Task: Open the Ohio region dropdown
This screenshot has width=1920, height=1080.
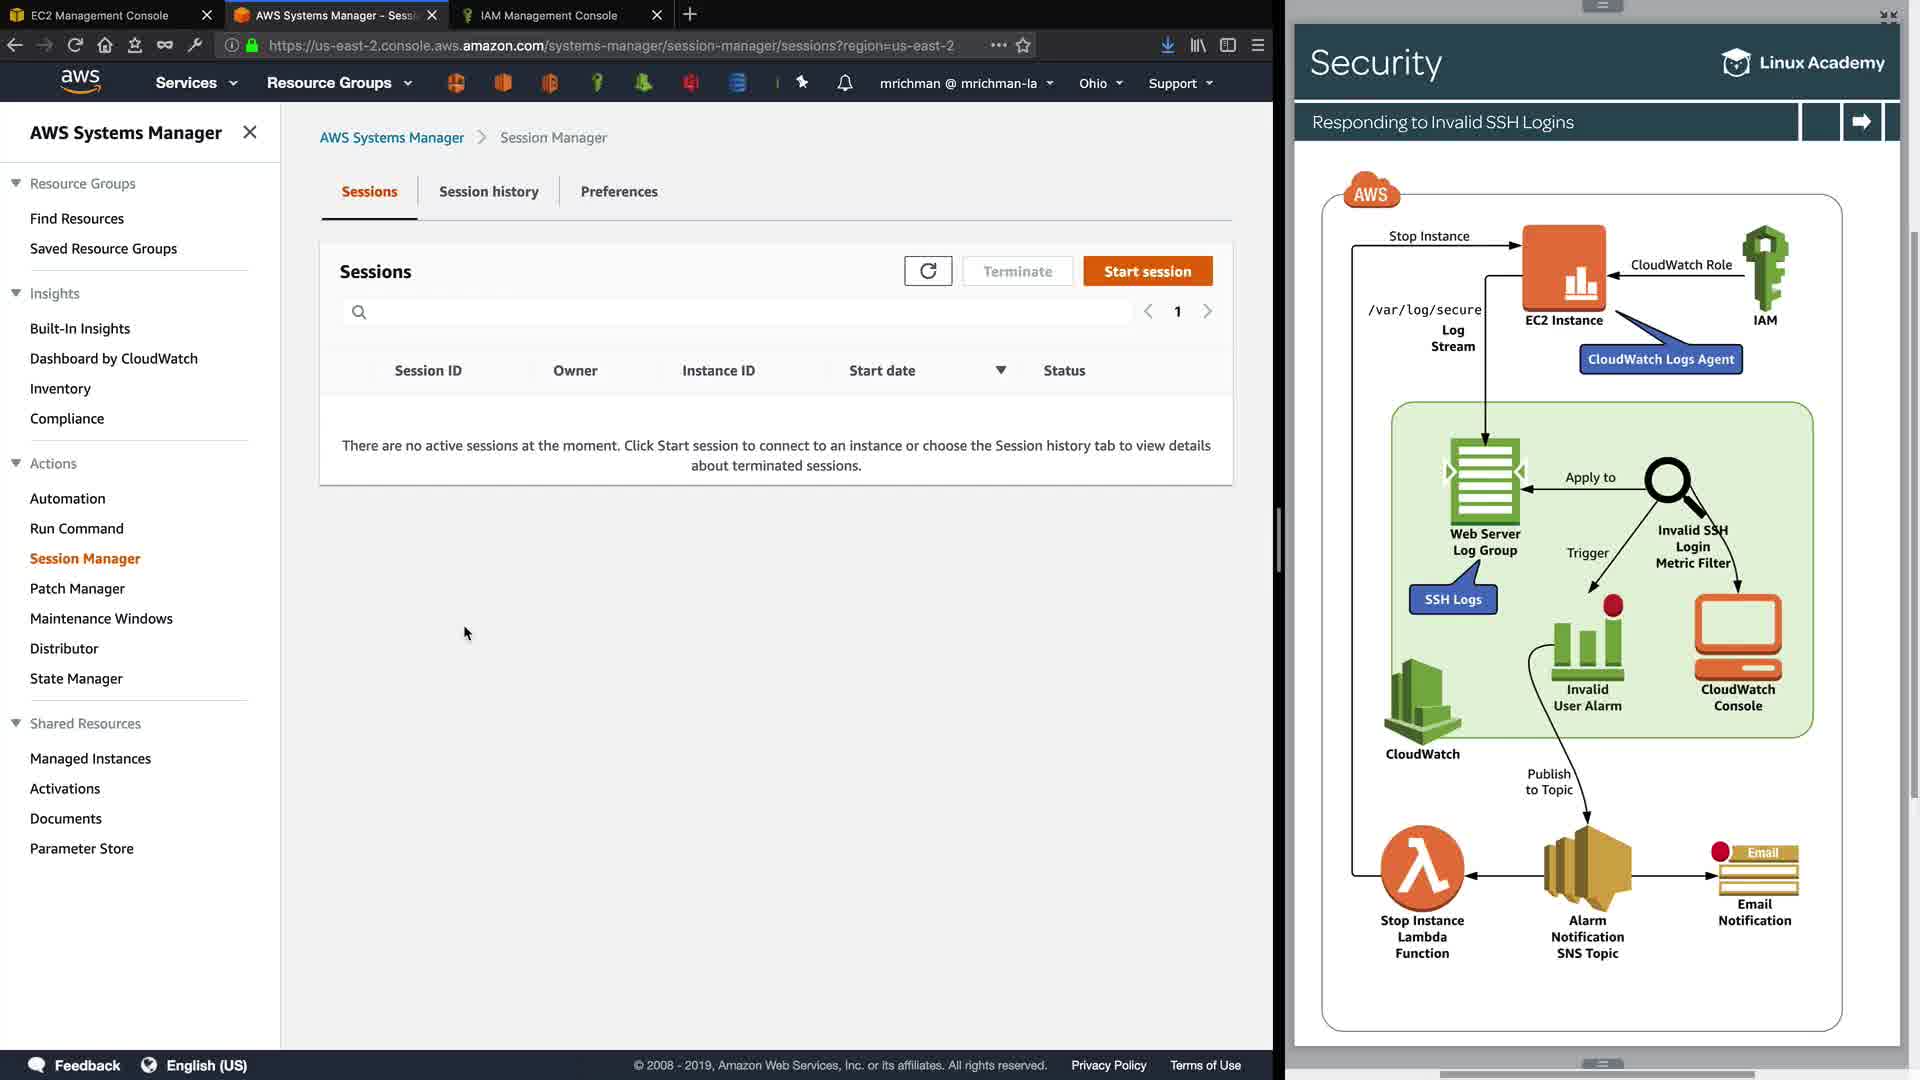Action: tap(1100, 83)
